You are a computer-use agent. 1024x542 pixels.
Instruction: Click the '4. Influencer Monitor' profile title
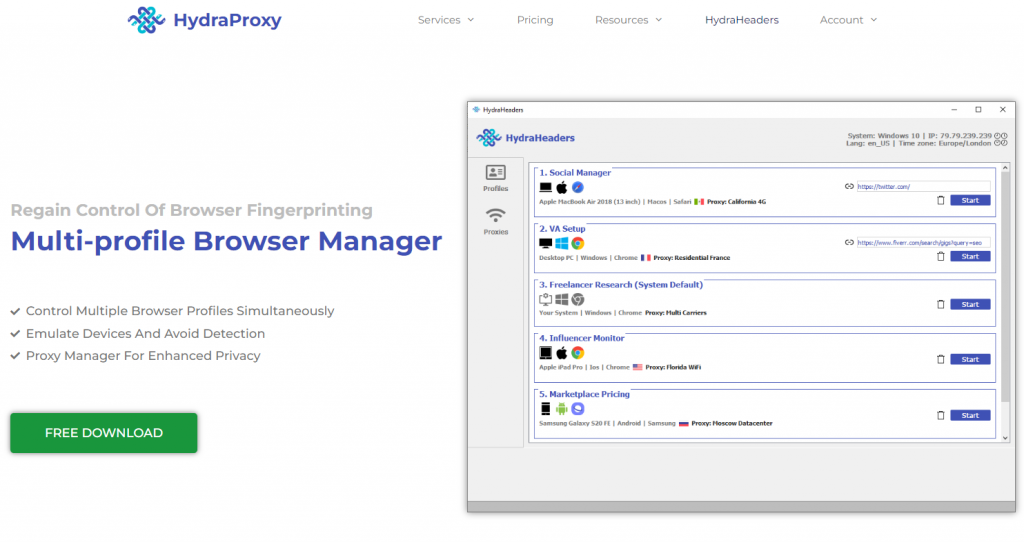pyautogui.click(x=581, y=338)
